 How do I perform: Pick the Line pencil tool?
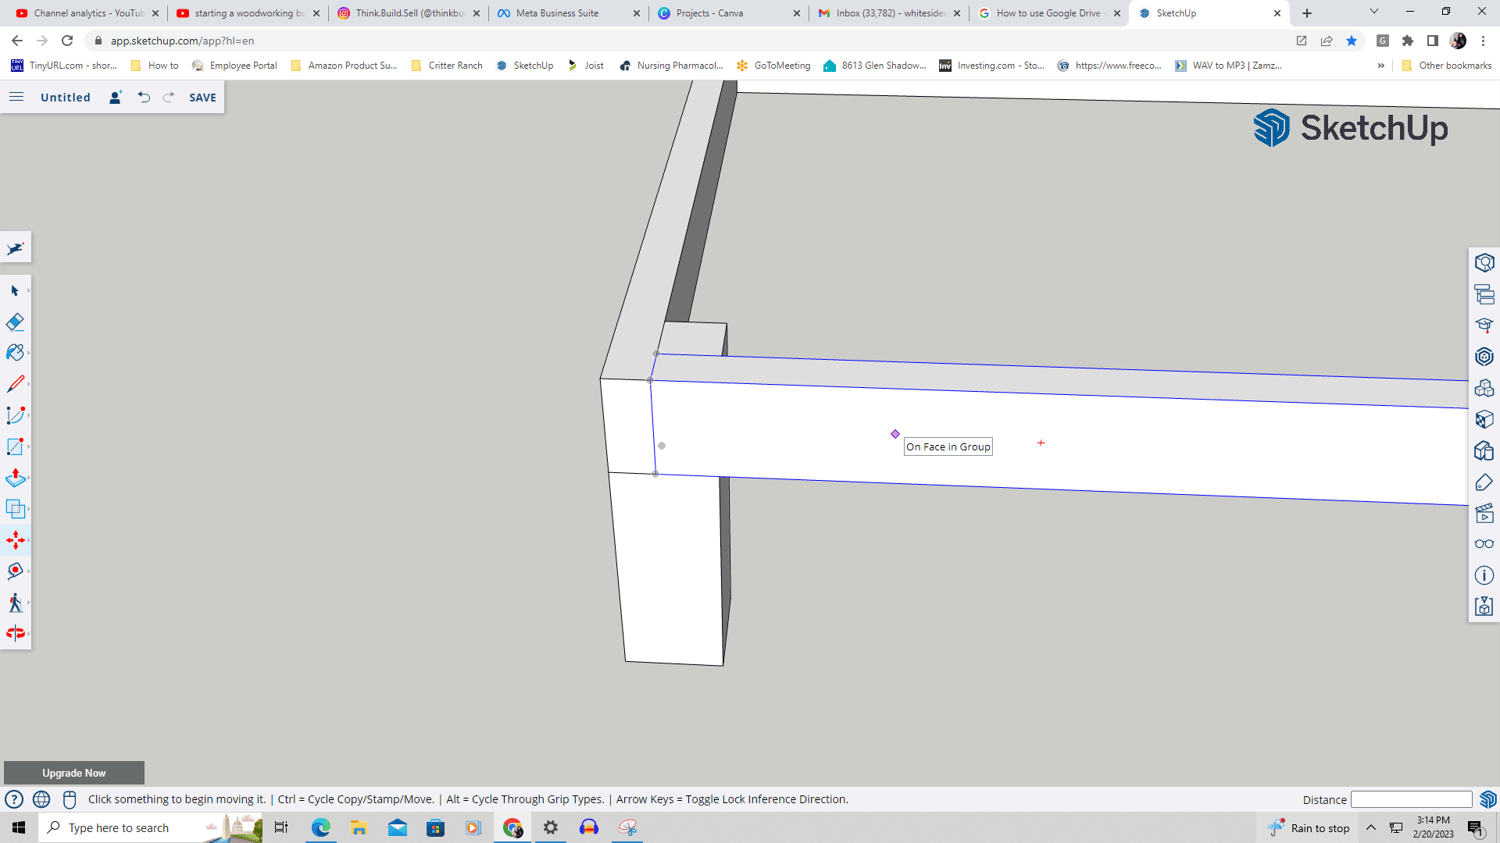[x=15, y=384]
